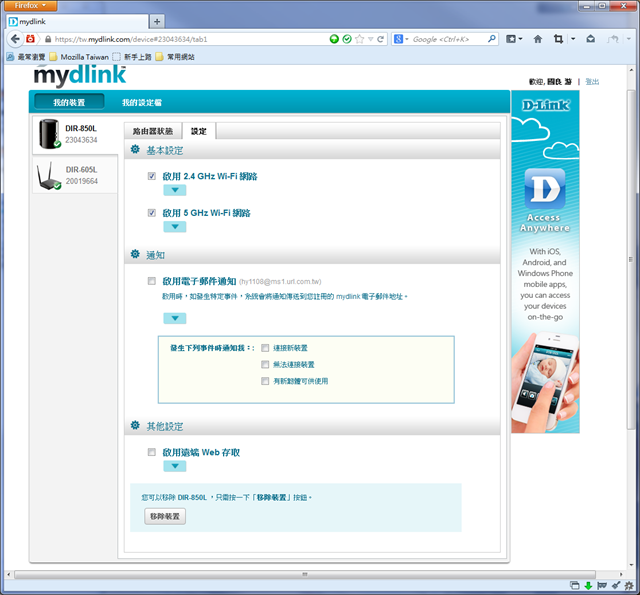Click the red icon next to back button
Viewport: 640px width, 595px height.
[30, 39]
